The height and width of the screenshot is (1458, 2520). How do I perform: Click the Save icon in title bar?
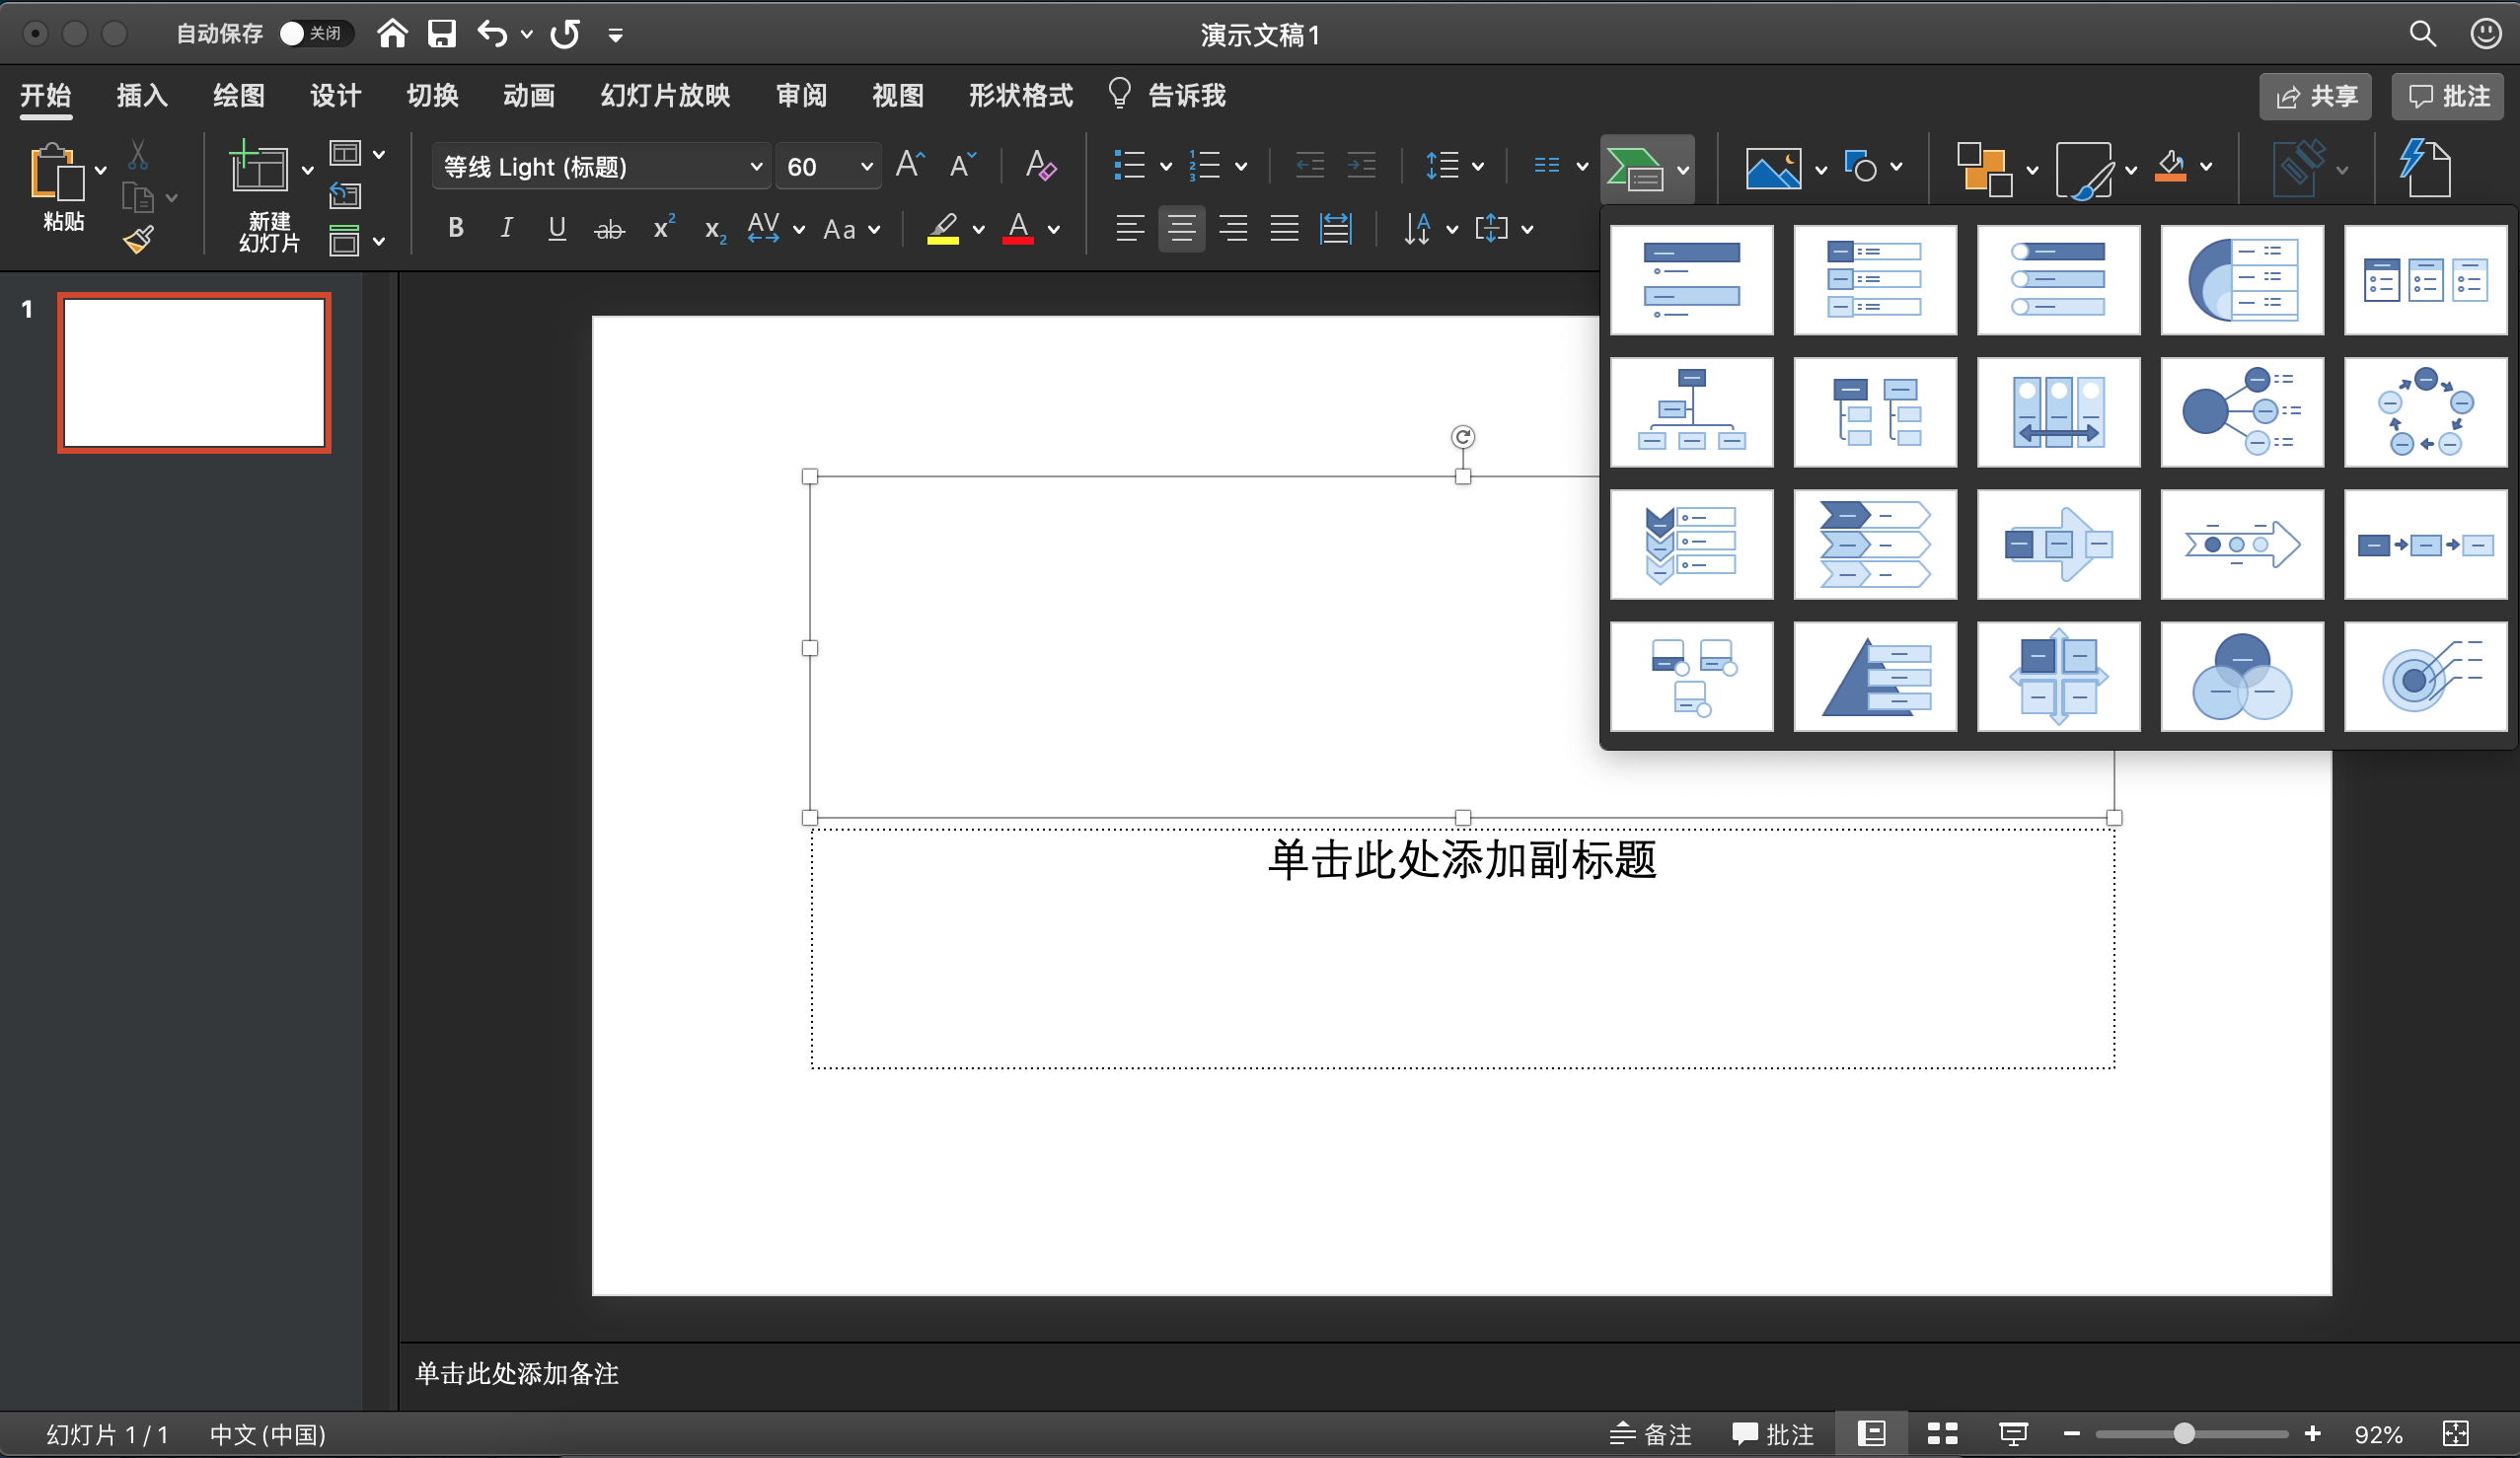click(441, 34)
